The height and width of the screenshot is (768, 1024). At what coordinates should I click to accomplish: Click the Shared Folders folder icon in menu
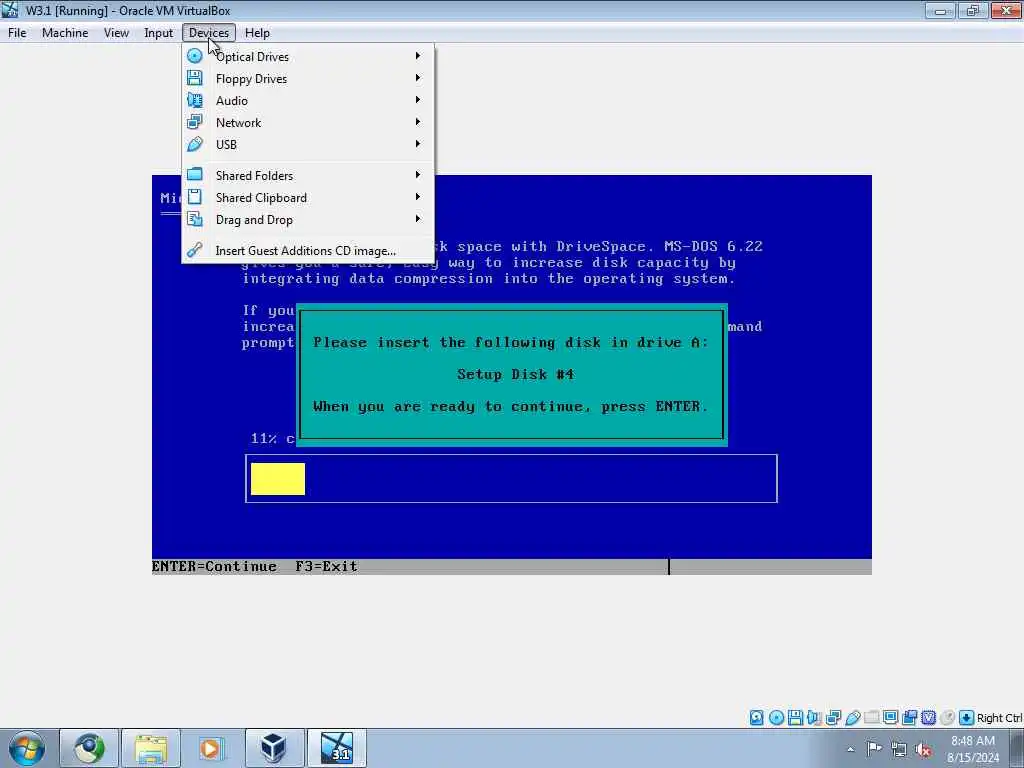(195, 174)
